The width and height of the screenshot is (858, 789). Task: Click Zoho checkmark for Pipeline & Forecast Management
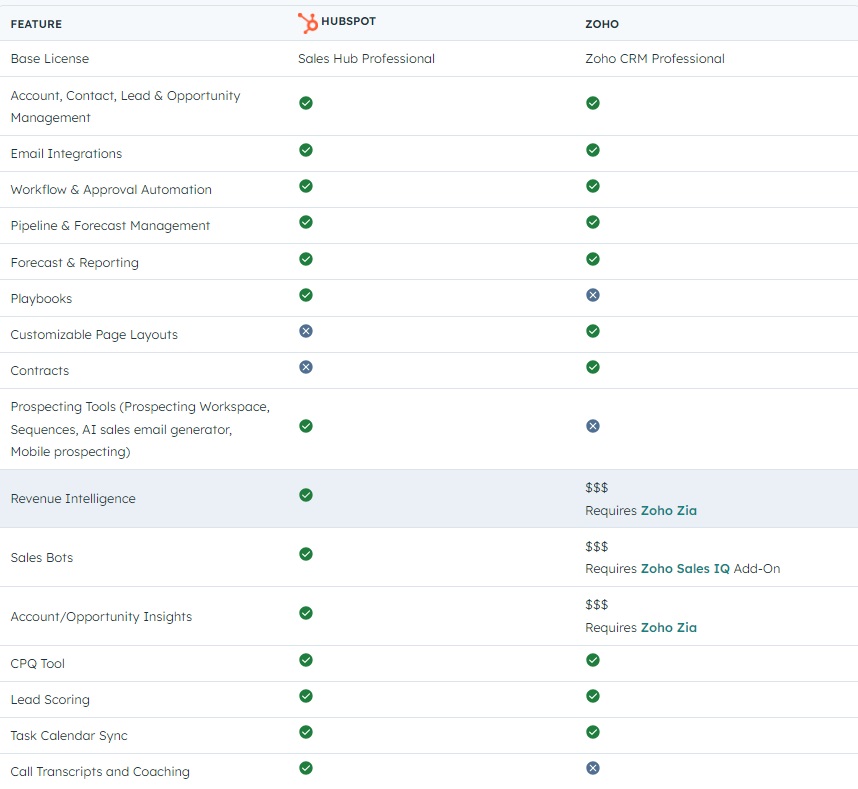point(593,222)
